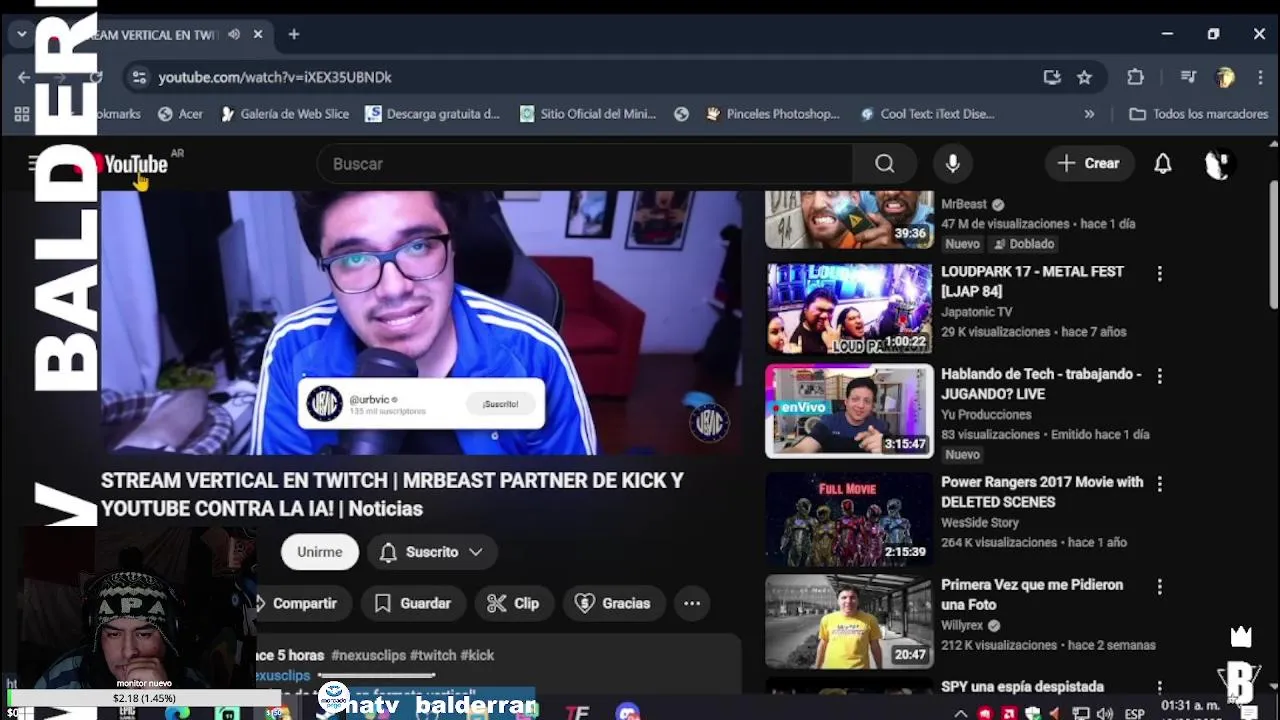This screenshot has width=1280, height=720.
Task: Show hidden tray icons arrow
Action: click(961, 713)
